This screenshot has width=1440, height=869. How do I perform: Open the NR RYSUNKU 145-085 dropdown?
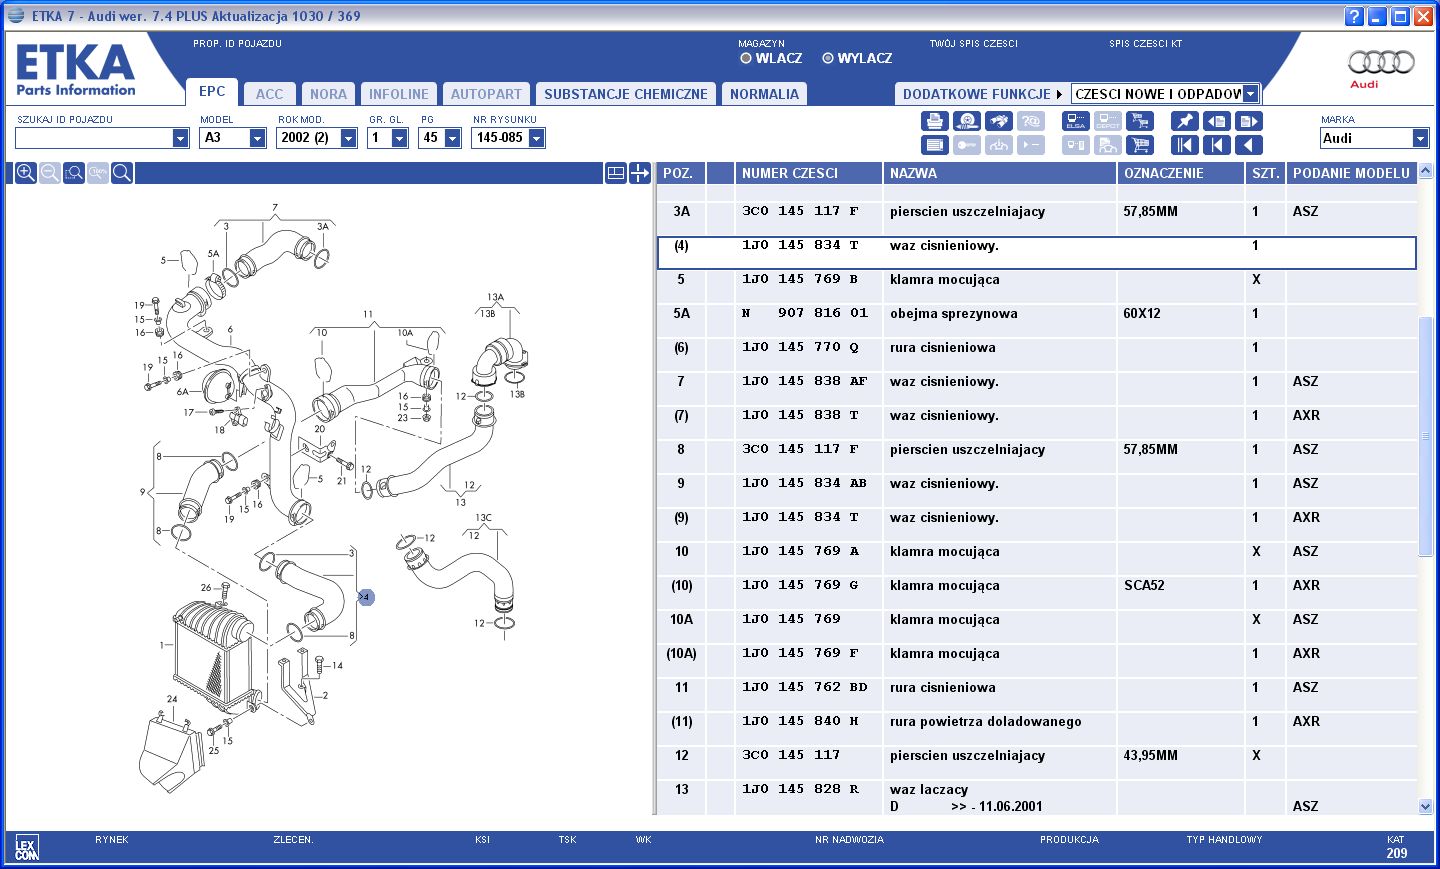[x=536, y=138]
